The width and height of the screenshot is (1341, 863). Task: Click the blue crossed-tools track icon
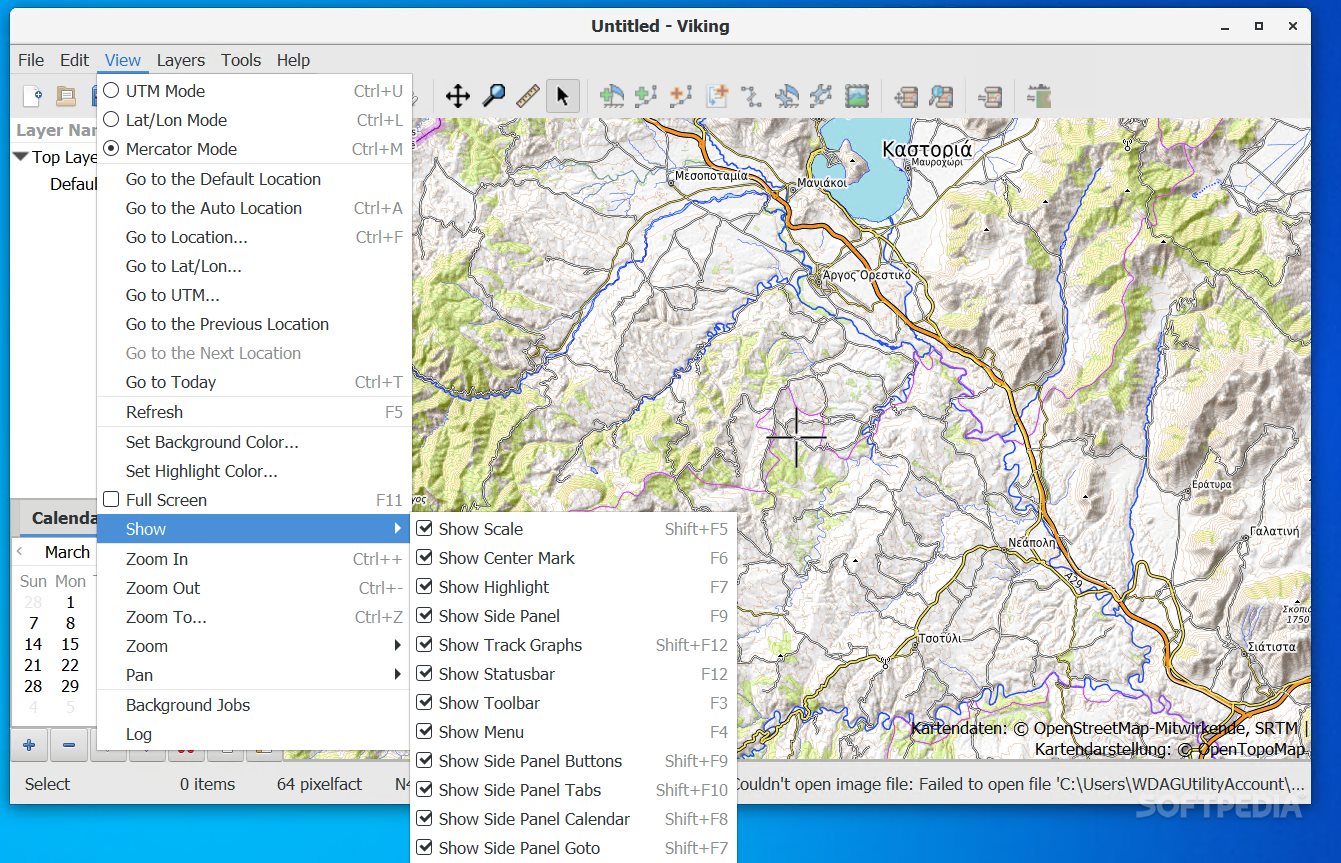tap(821, 96)
